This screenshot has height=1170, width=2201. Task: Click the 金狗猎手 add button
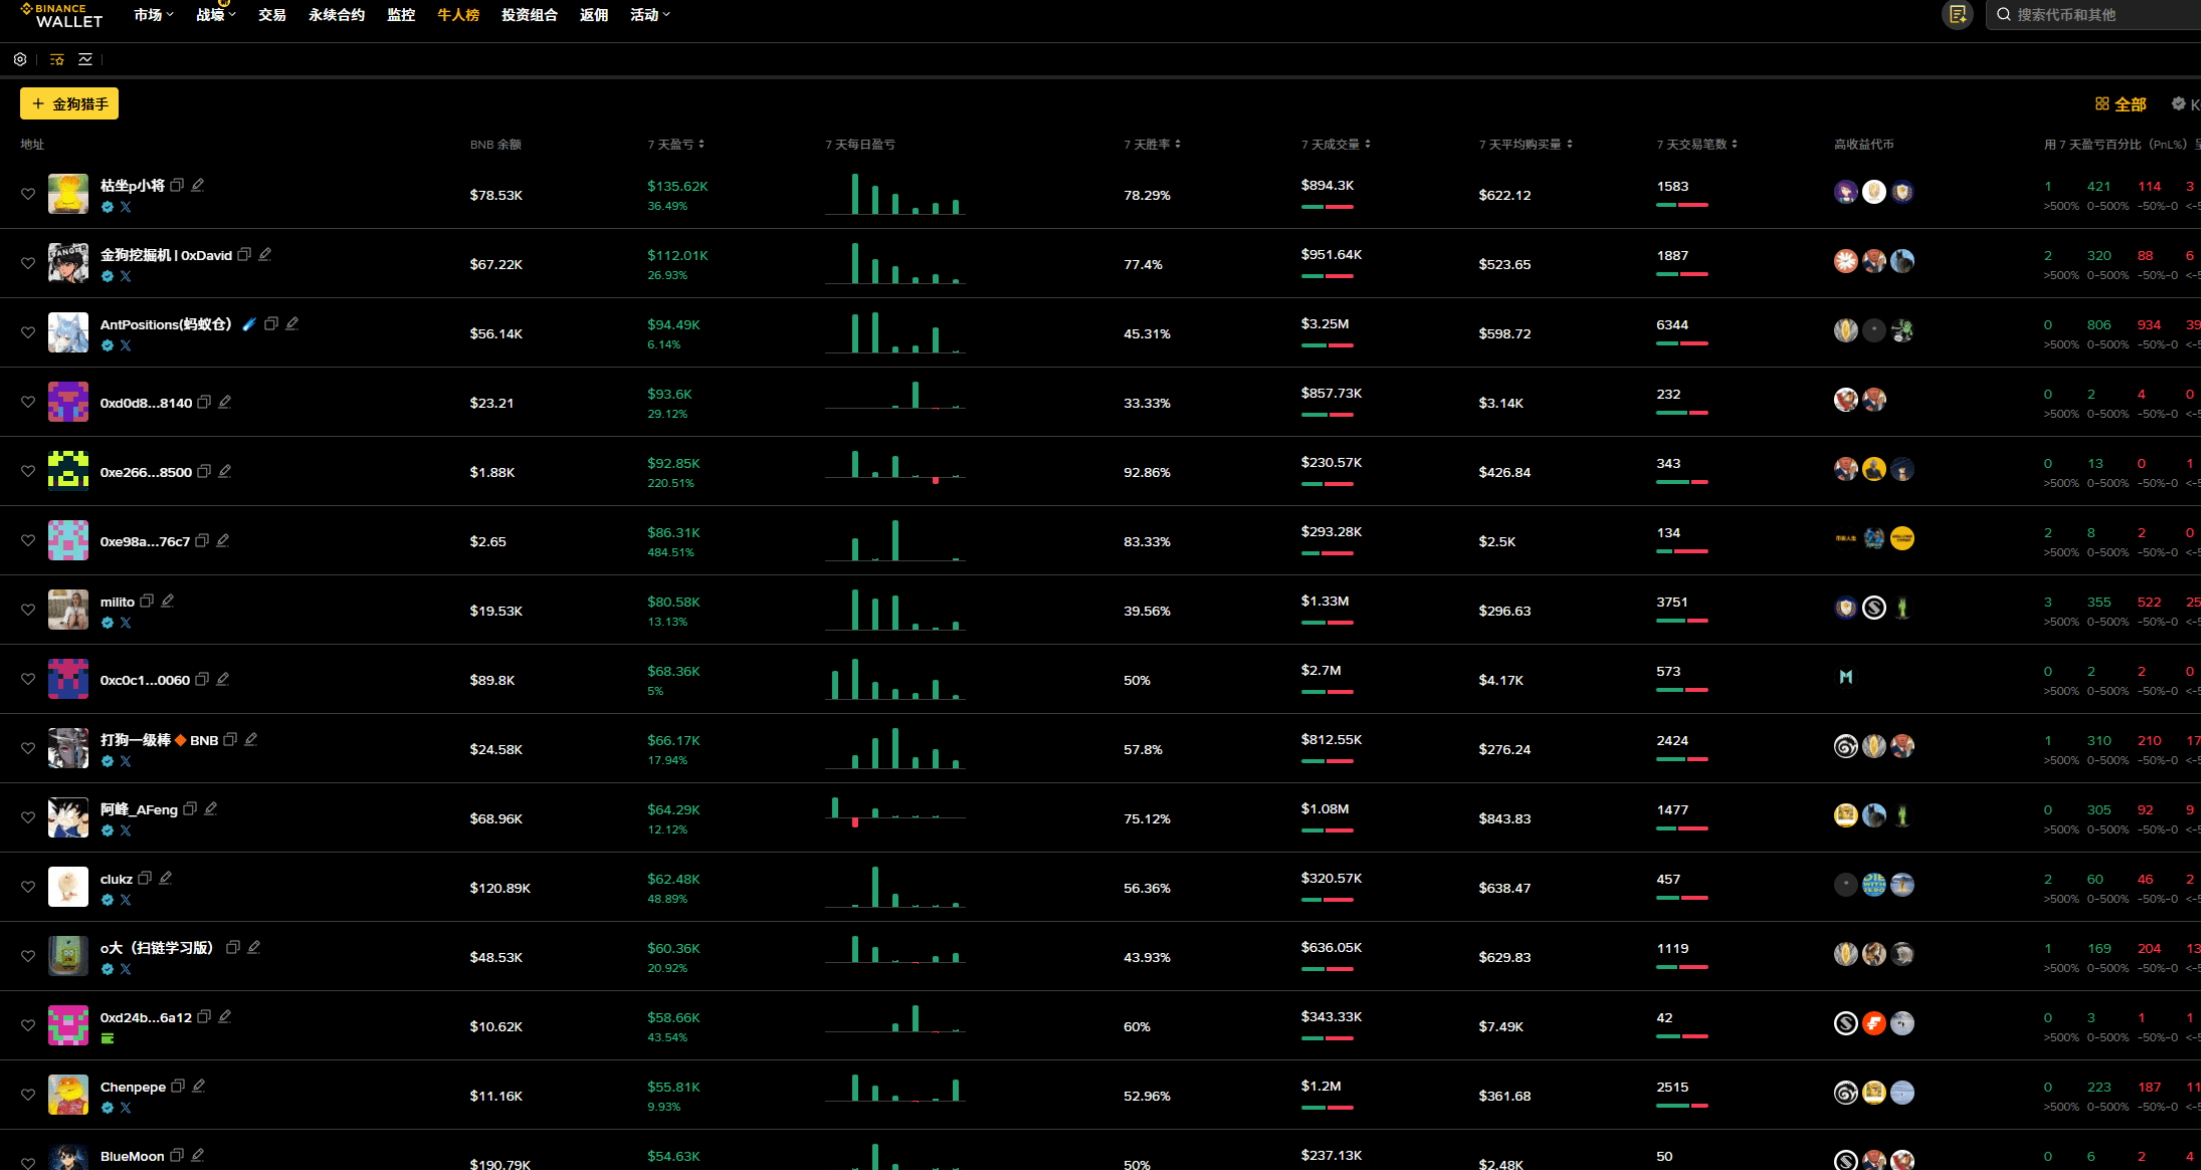(69, 104)
